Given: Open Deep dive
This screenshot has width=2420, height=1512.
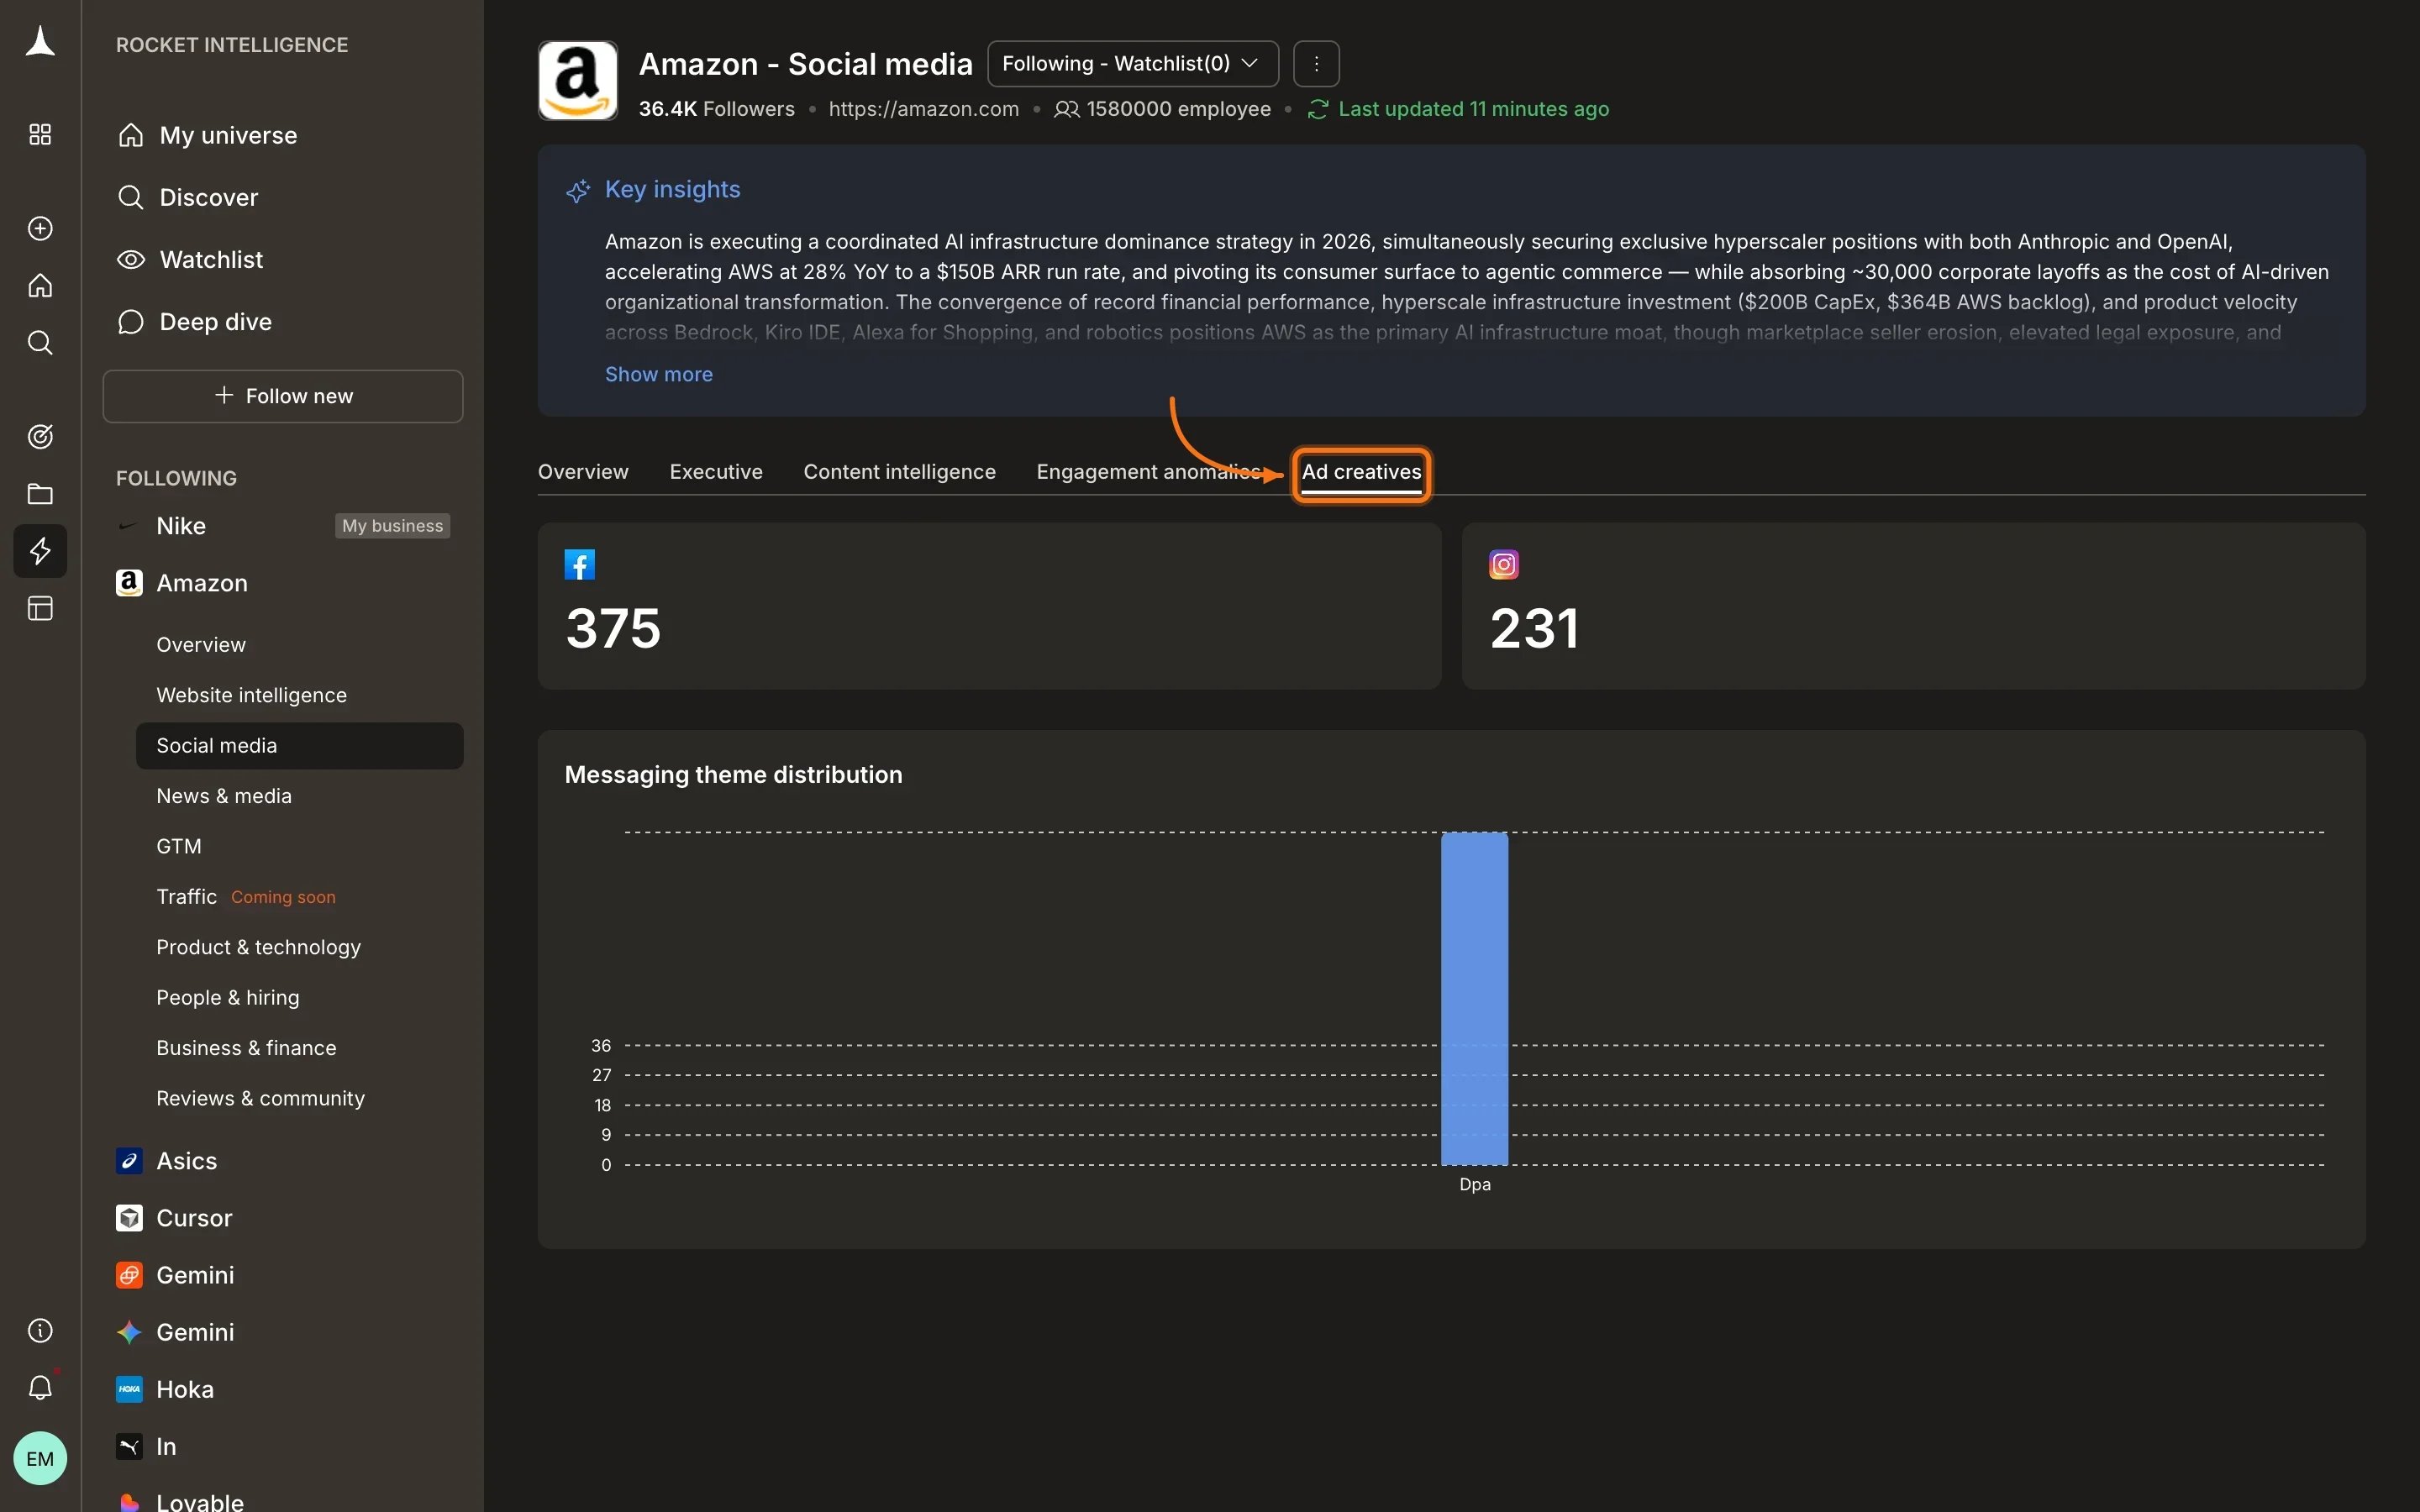Looking at the screenshot, I should (x=215, y=322).
